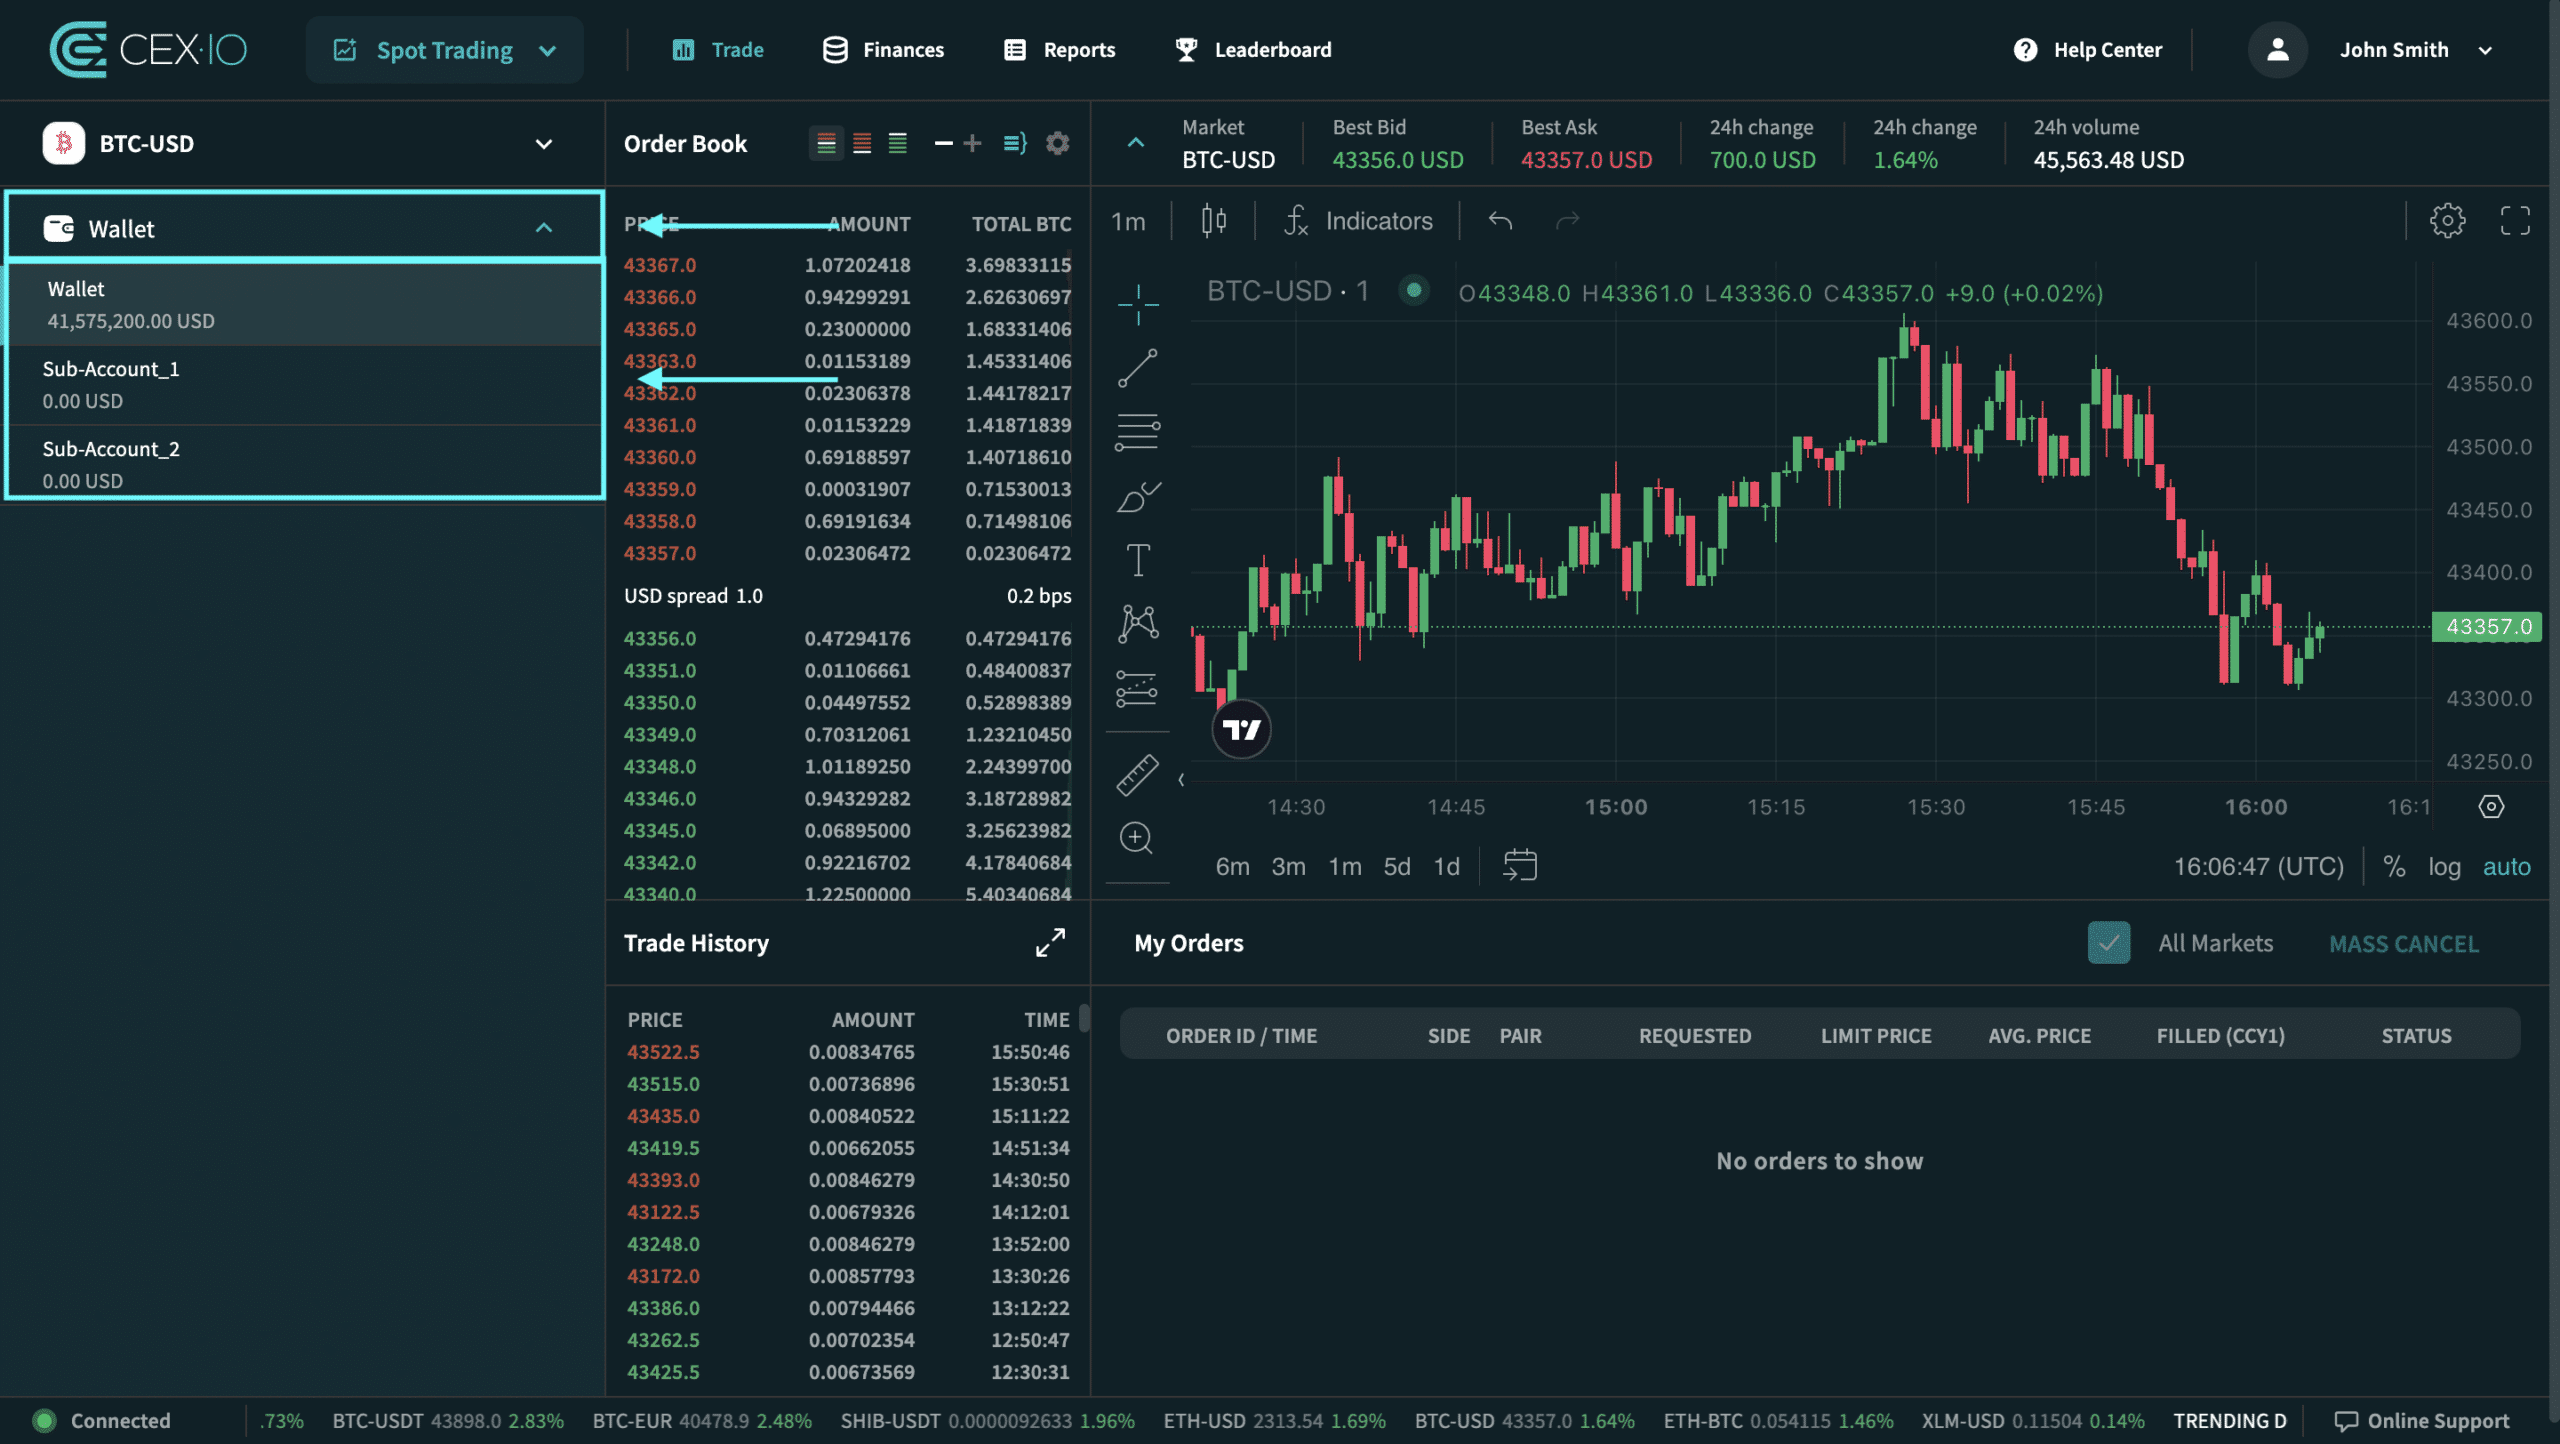
Task: Open the Reports tab
Action: [1060, 50]
